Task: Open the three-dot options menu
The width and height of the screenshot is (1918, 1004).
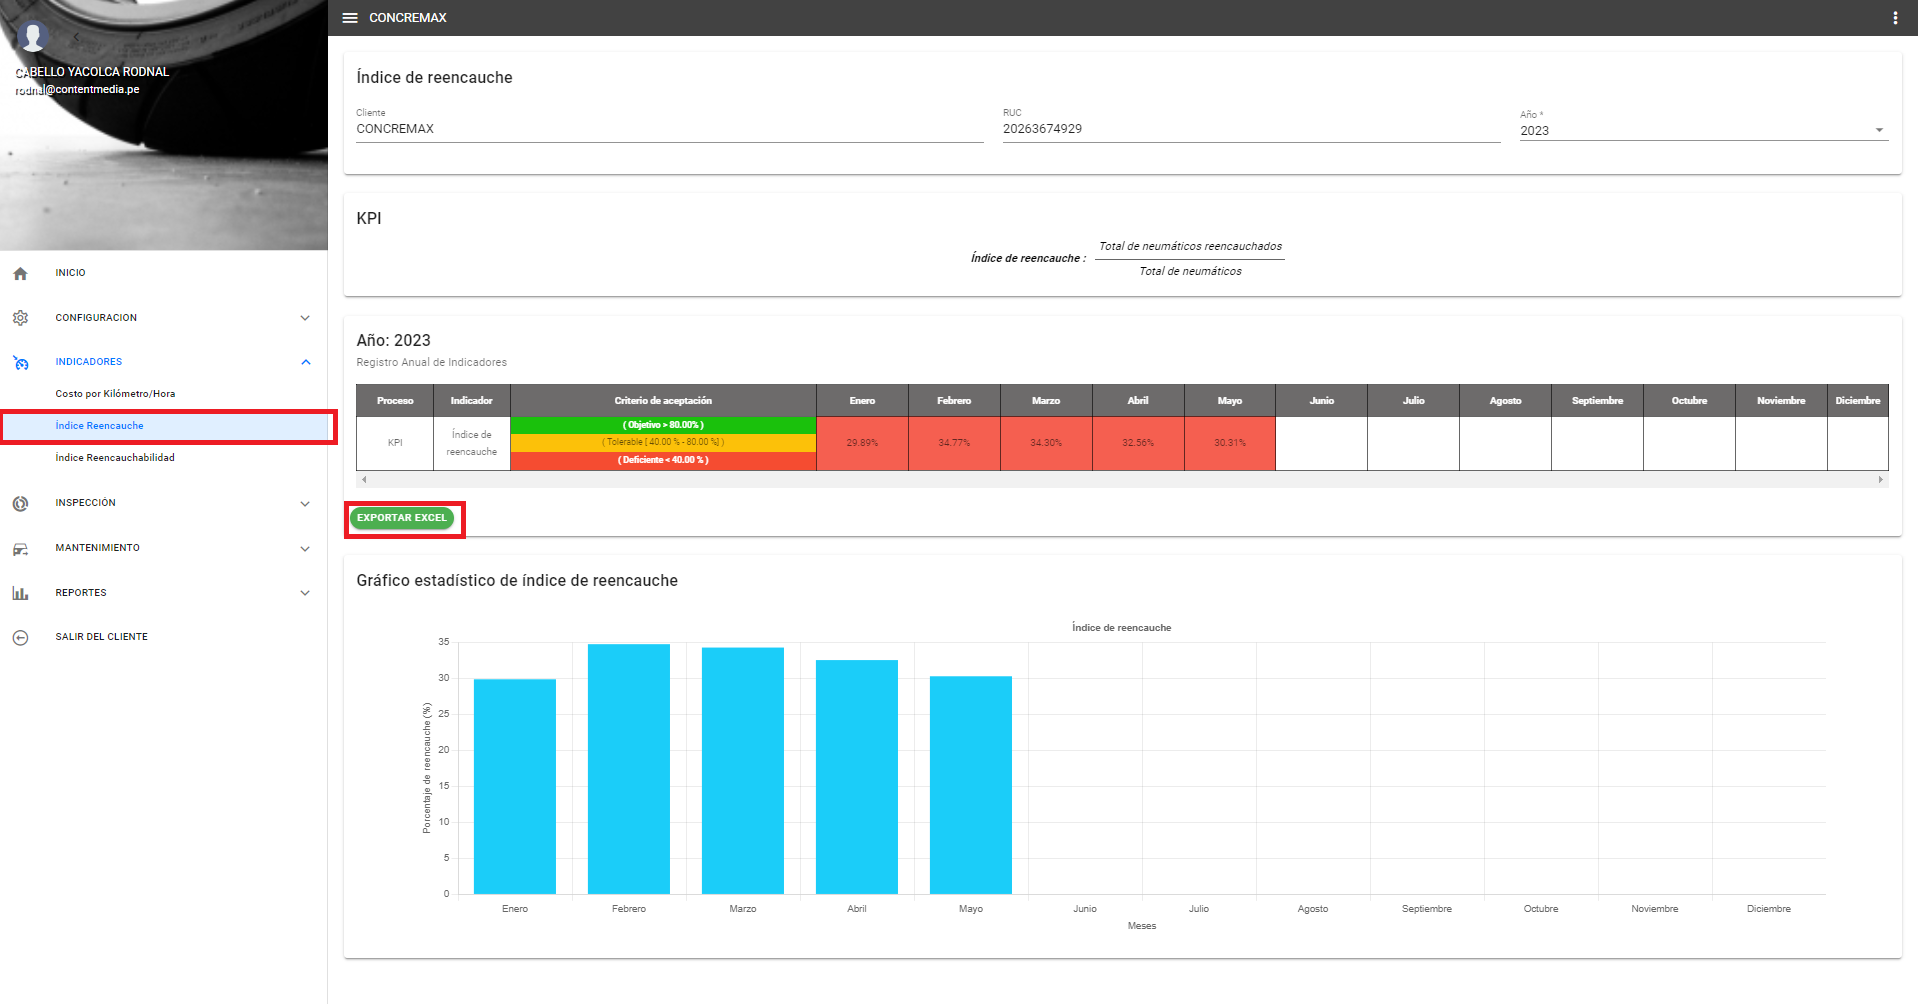Action: coord(1894,18)
